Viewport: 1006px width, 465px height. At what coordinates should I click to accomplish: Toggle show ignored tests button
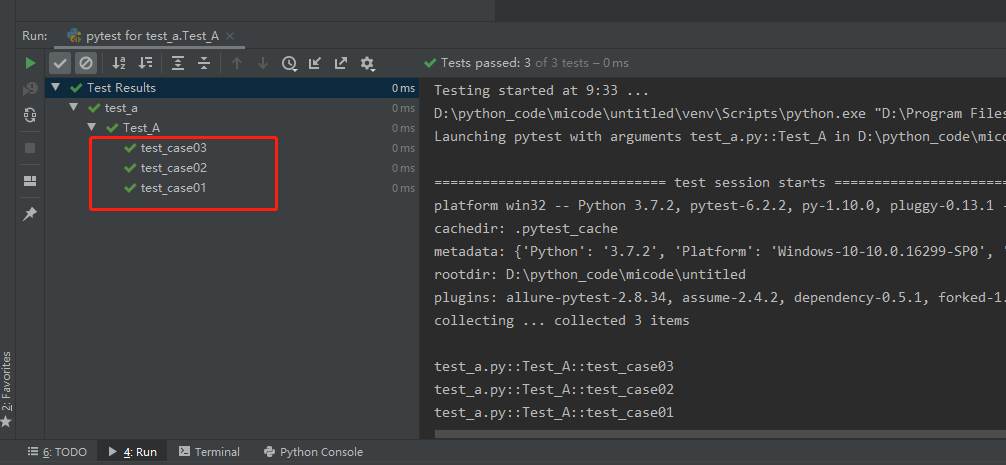coord(86,63)
